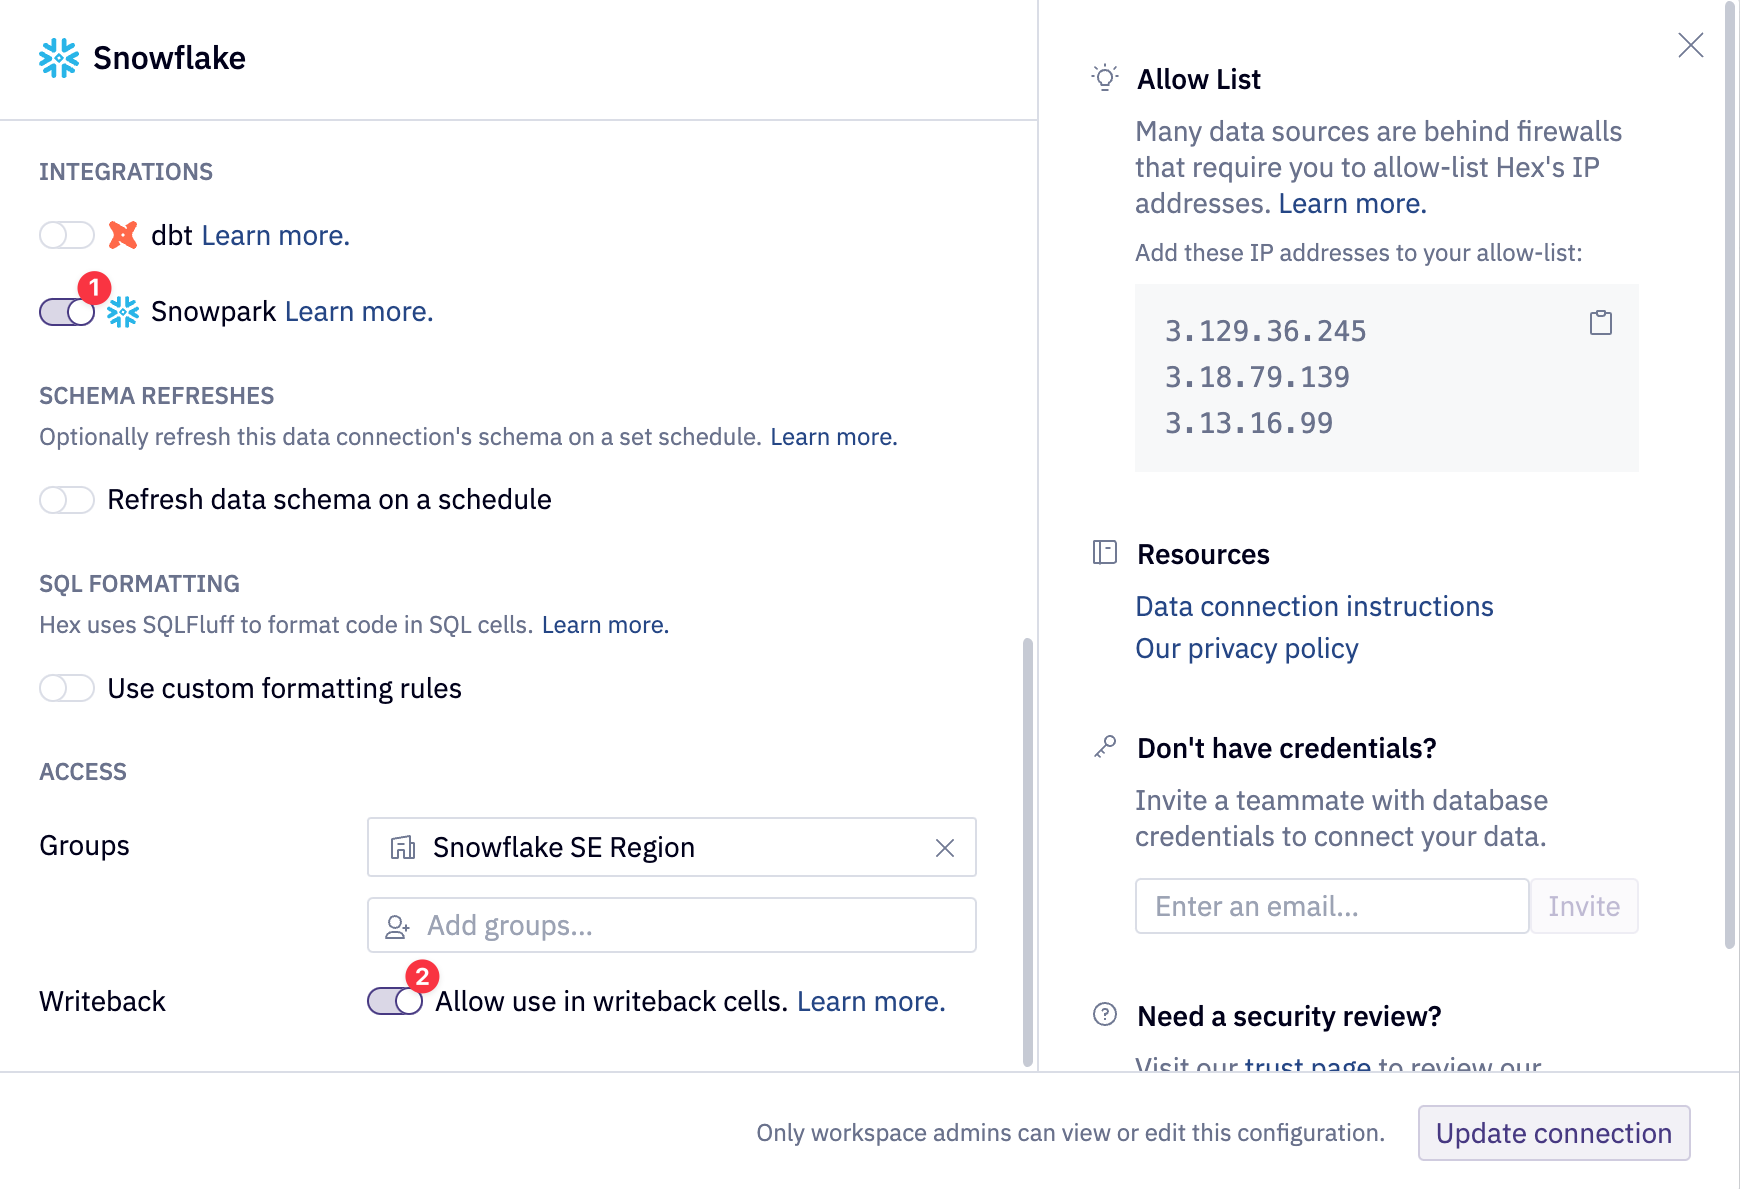Click the Snowpark snowflake icon
Screen dimensions: 1740x1189
(122, 311)
